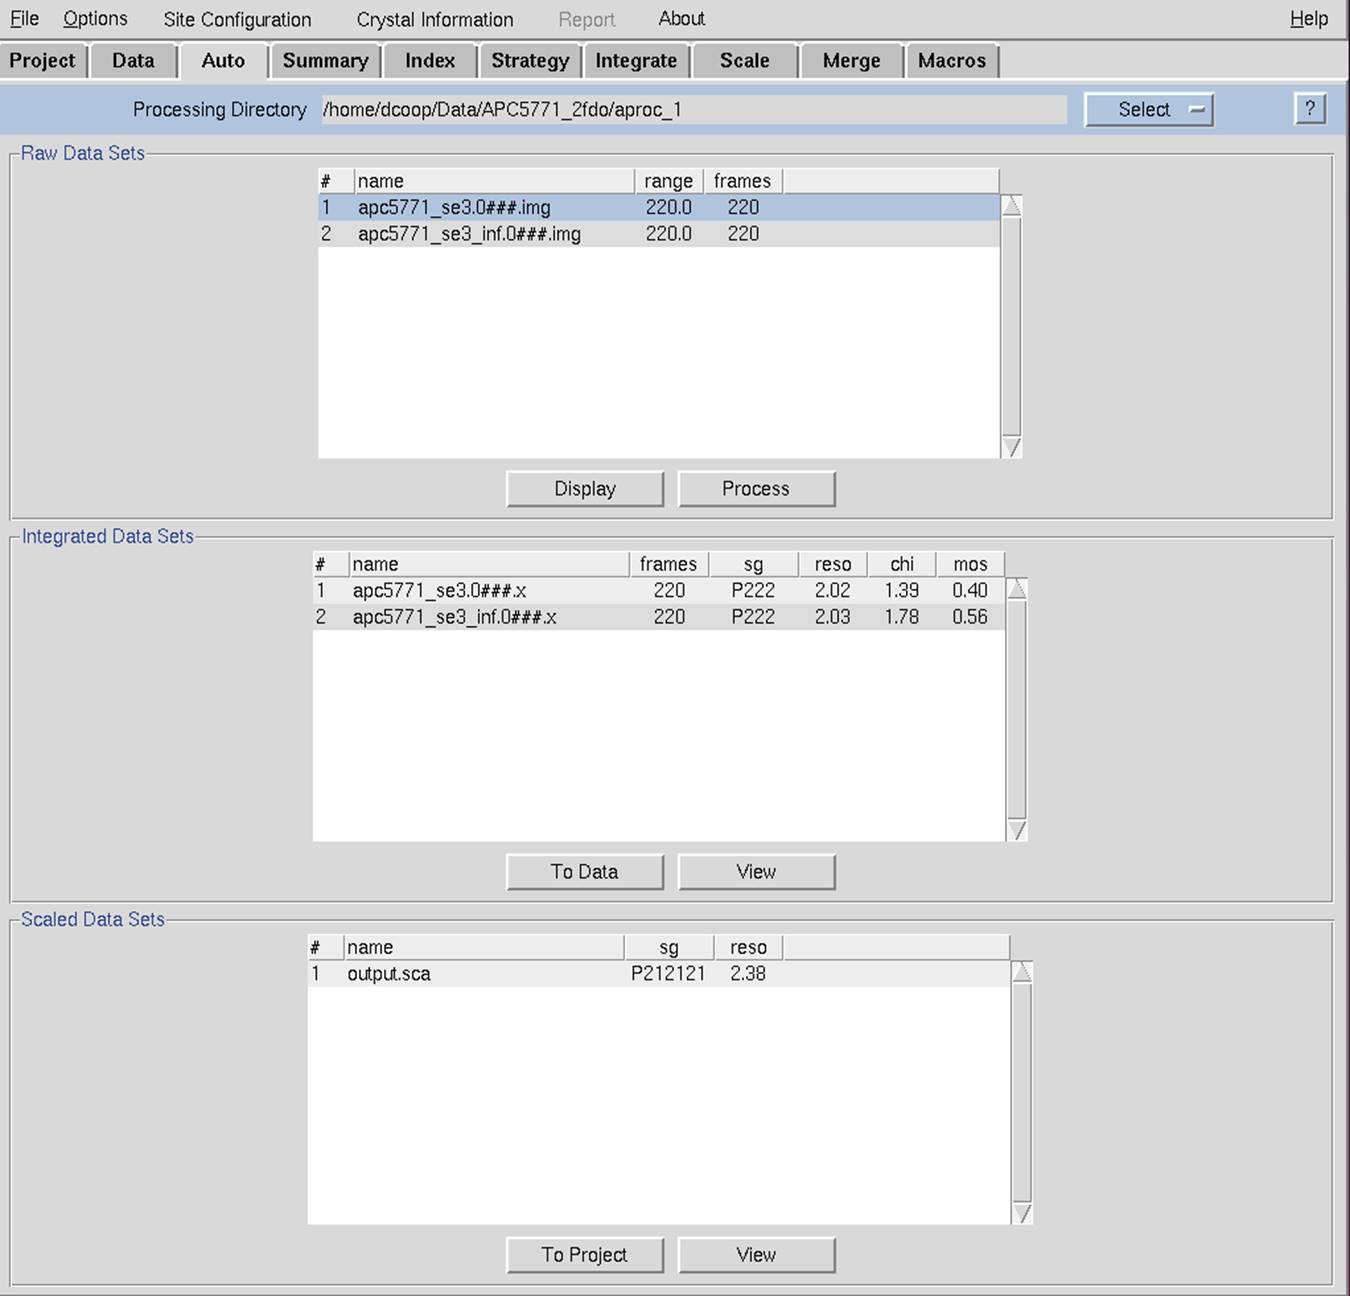
Task: Open the Crystal Information menu
Action: click(x=434, y=19)
